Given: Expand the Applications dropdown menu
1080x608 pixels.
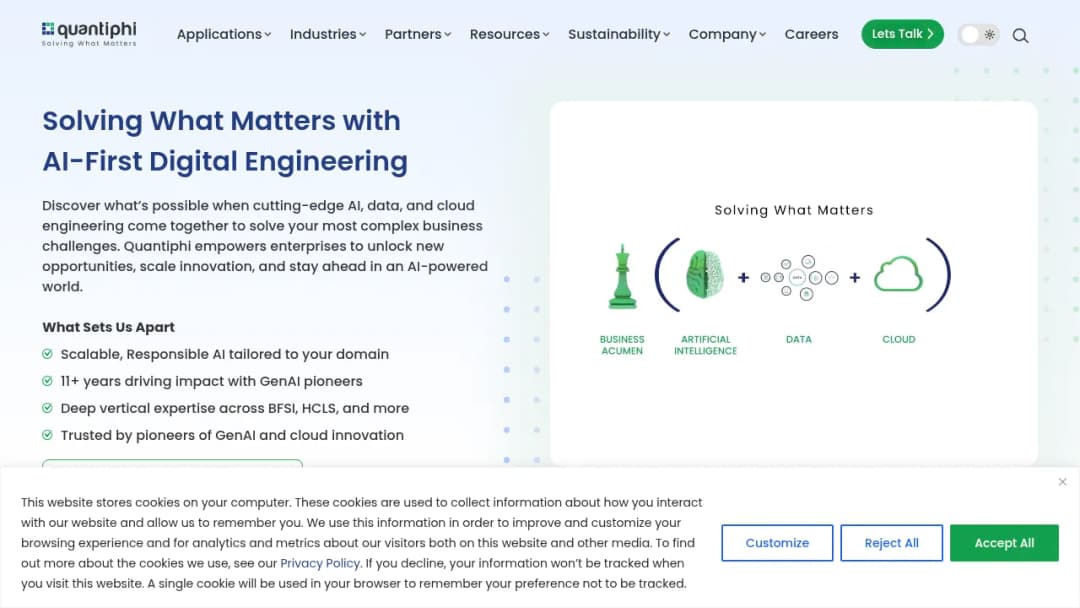Looking at the screenshot, I should (x=224, y=34).
